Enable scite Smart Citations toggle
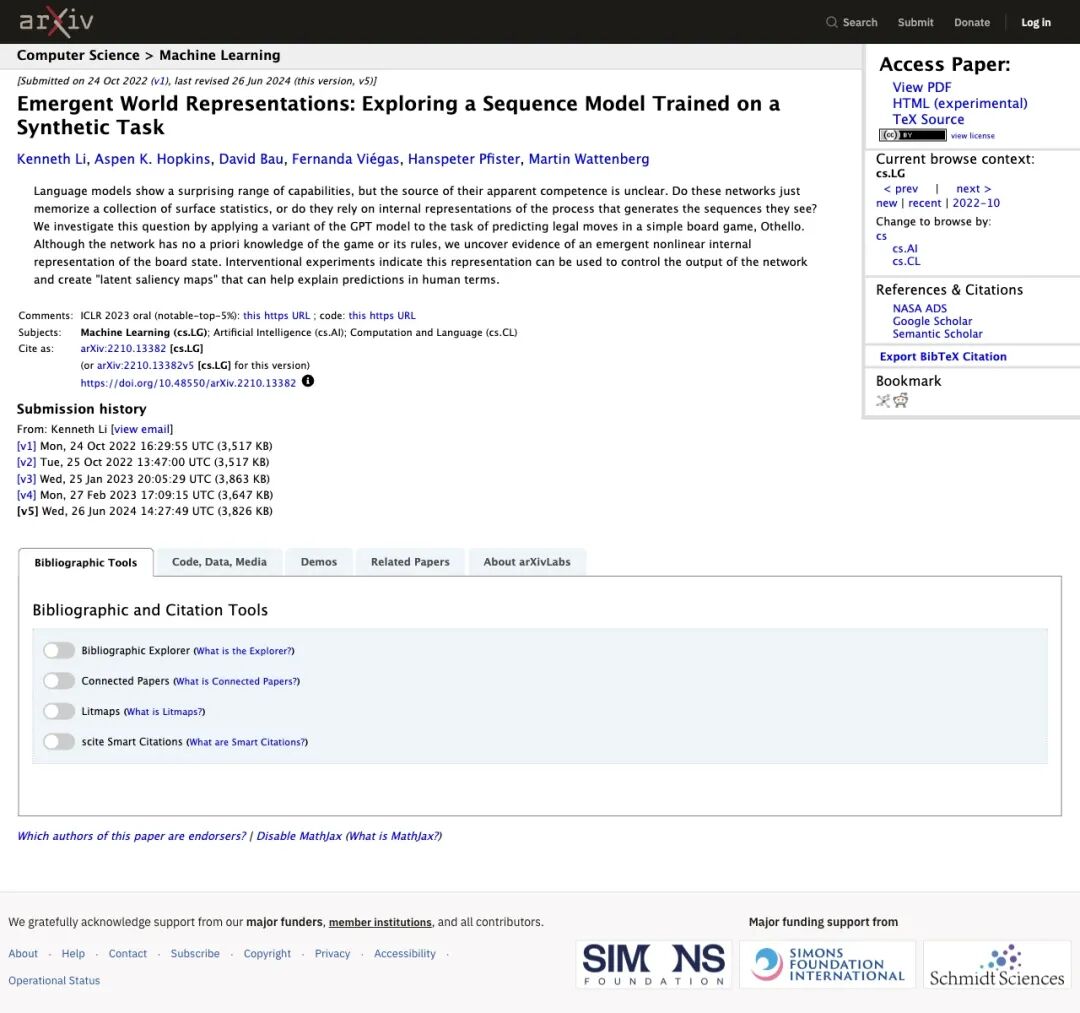 (59, 742)
